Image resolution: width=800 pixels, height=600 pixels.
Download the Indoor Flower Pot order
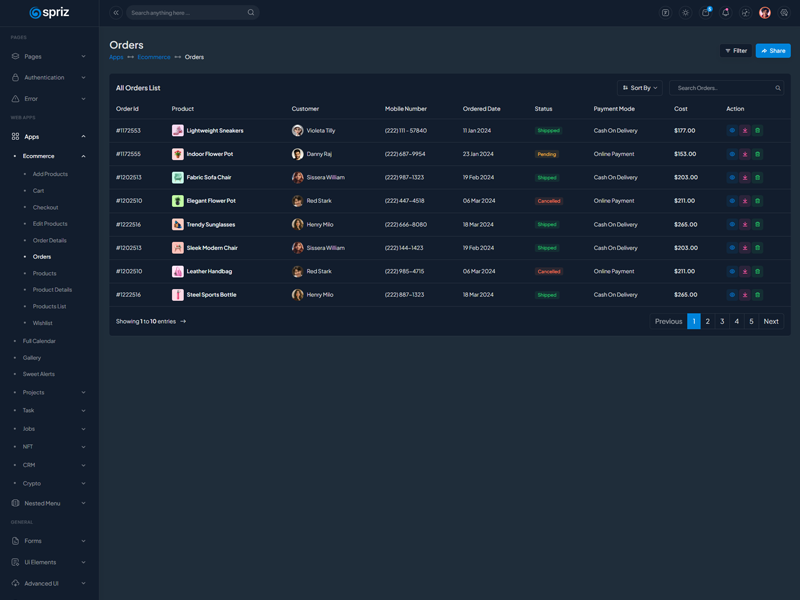745,154
